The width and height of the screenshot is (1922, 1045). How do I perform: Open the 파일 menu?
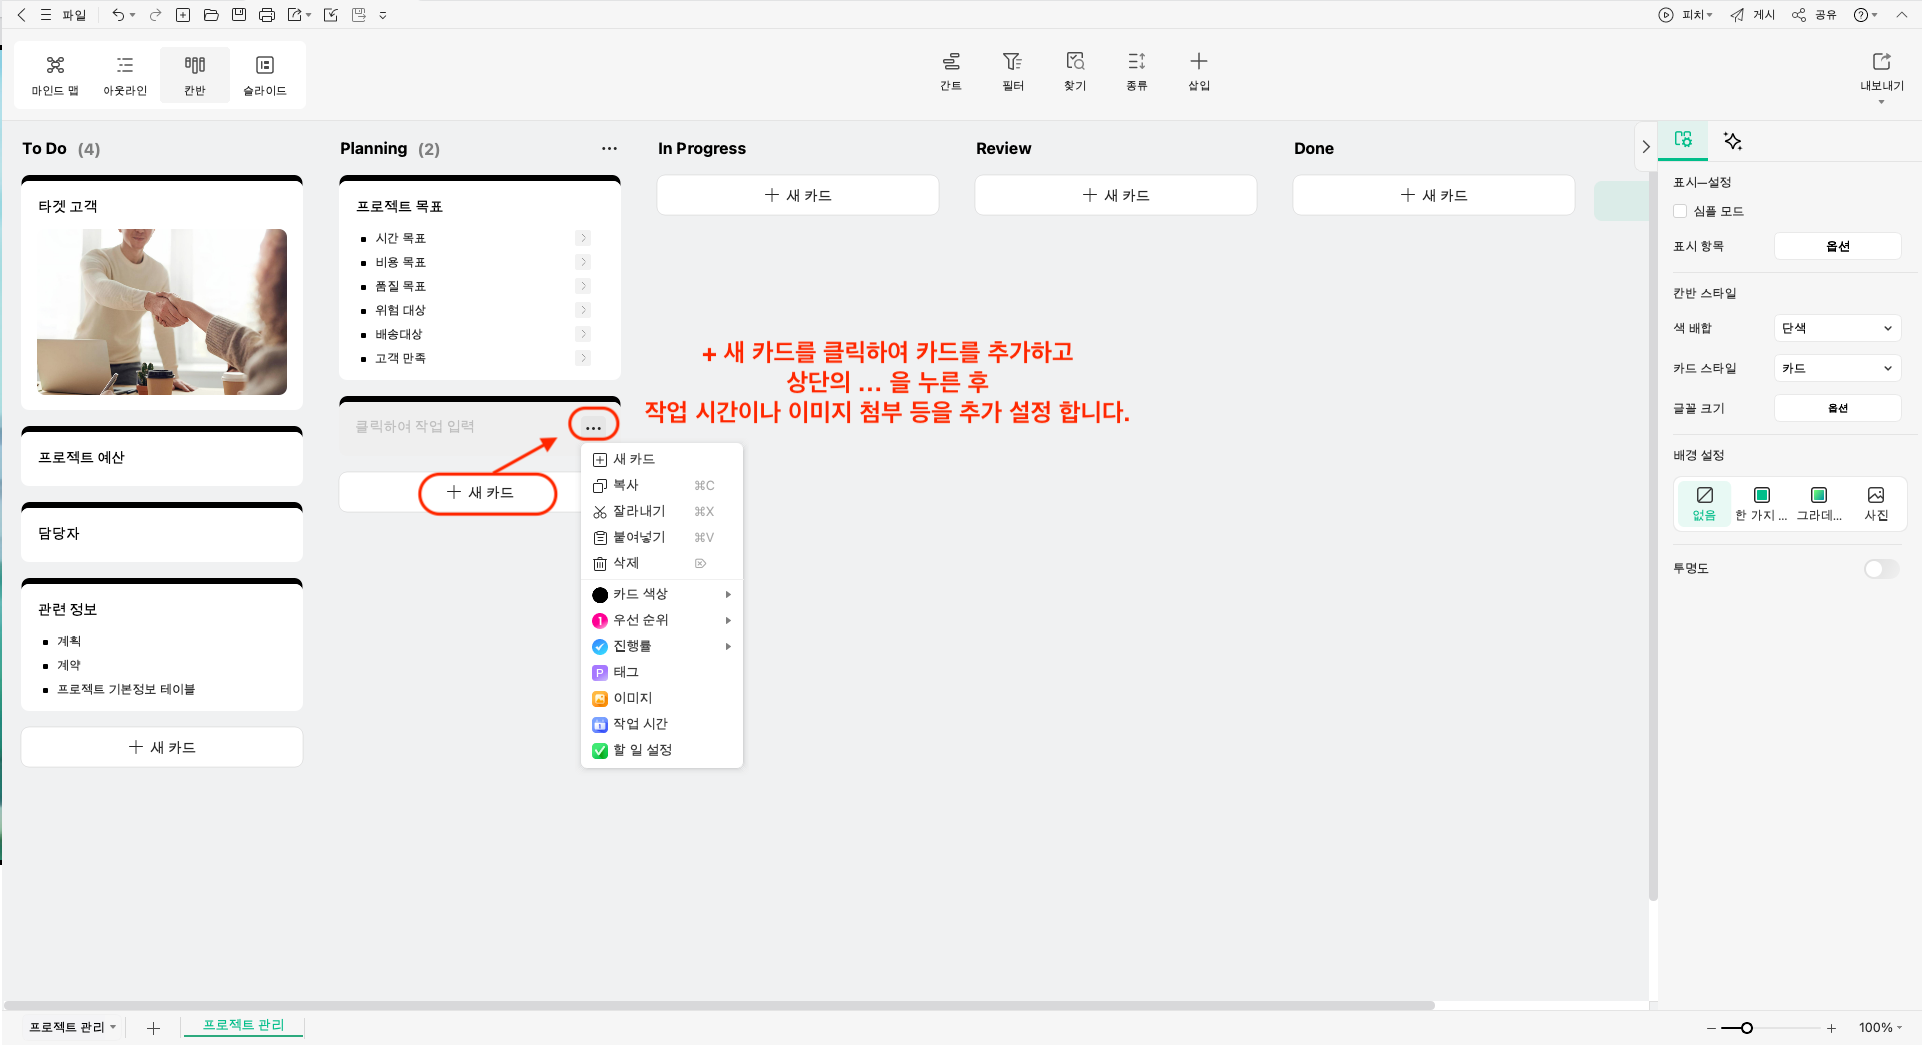[67, 14]
